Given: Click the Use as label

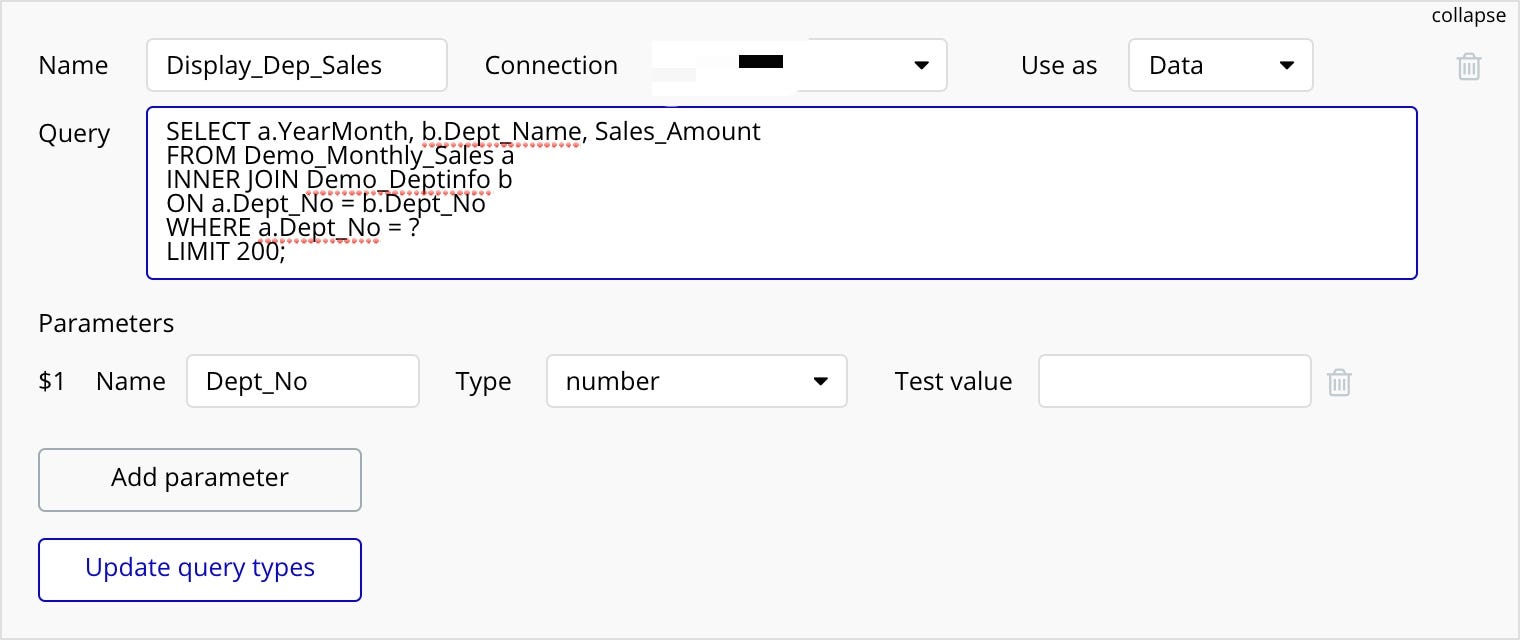Looking at the screenshot, I should [1058, 66].
